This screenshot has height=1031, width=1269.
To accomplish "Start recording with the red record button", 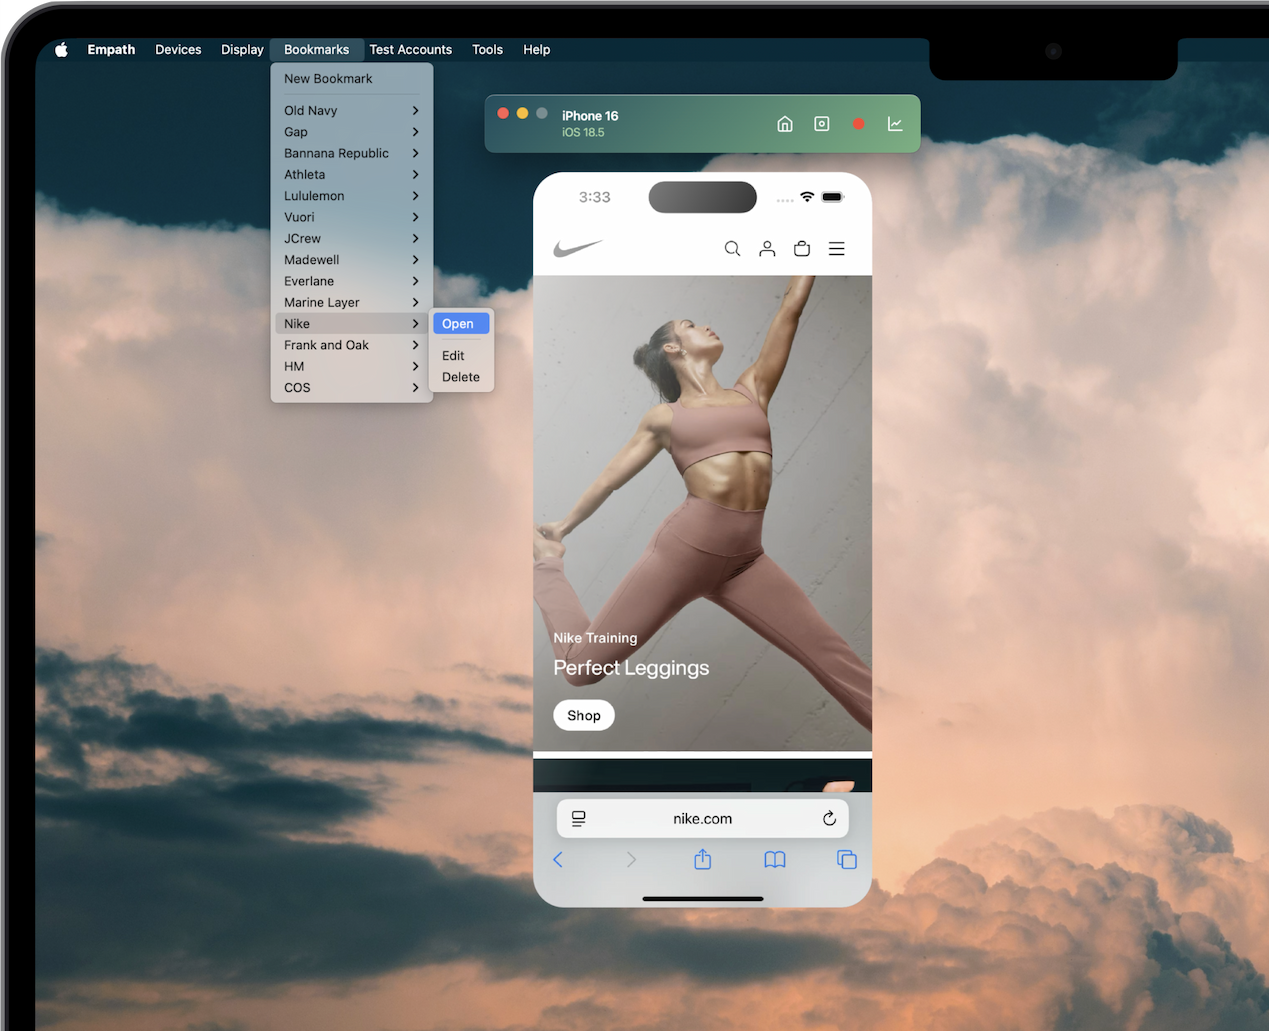I will [858, 124].
